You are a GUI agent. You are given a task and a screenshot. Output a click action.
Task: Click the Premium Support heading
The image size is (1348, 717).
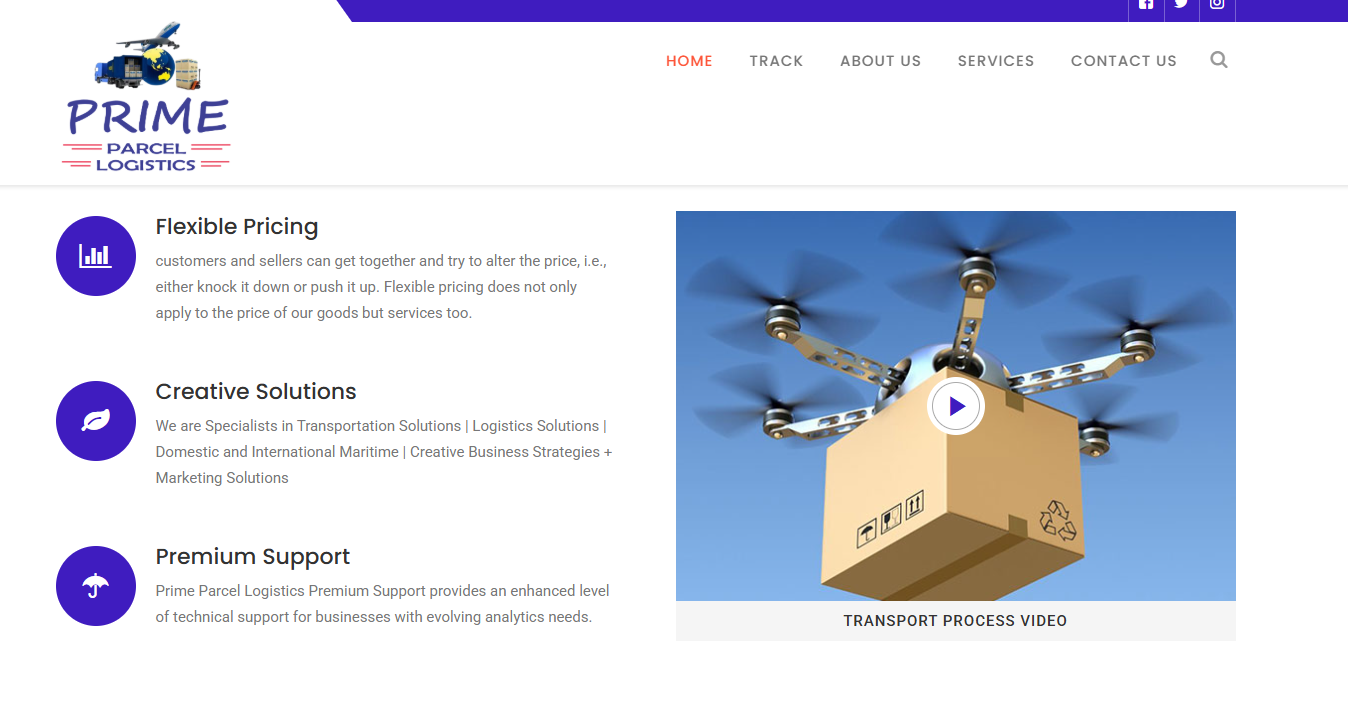pyautogui.click(x=253, y=557)
